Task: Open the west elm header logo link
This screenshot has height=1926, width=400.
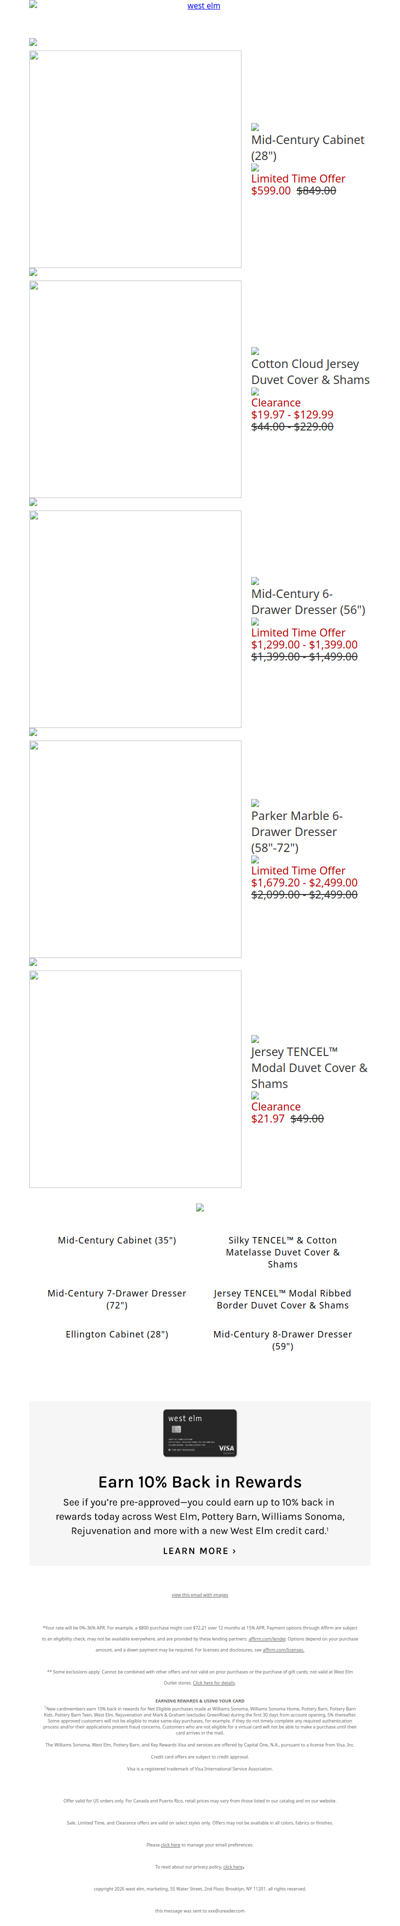Action: click(204, 6)
